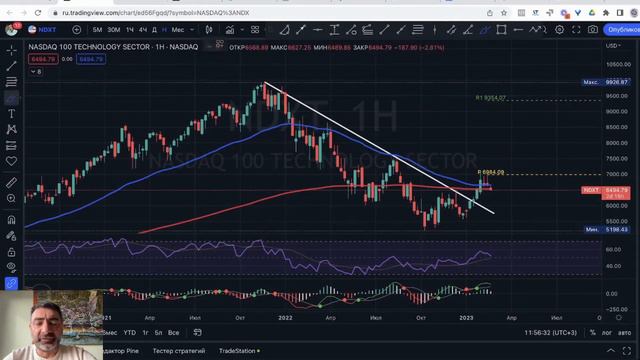Image resolution: width=640 pixels, height=360 pixels.
Task: Open the chart settings gear
Action: coord(560,30)
